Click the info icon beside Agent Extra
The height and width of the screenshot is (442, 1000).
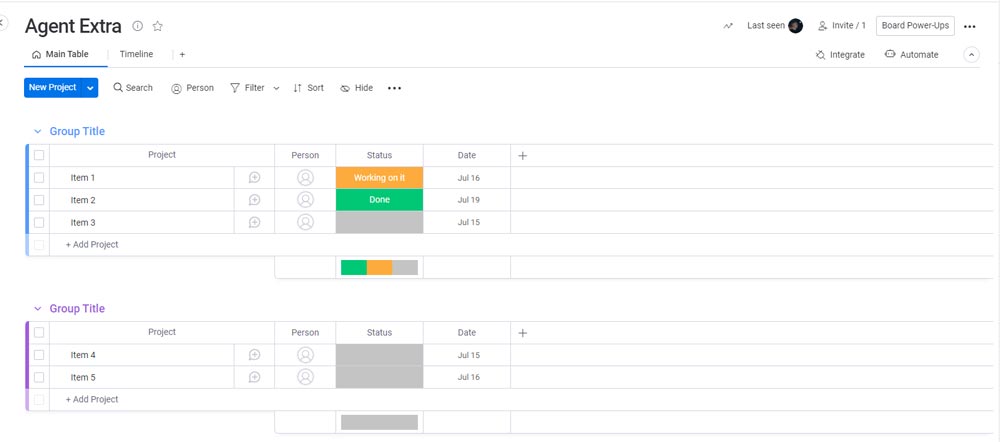coord(138,26)
